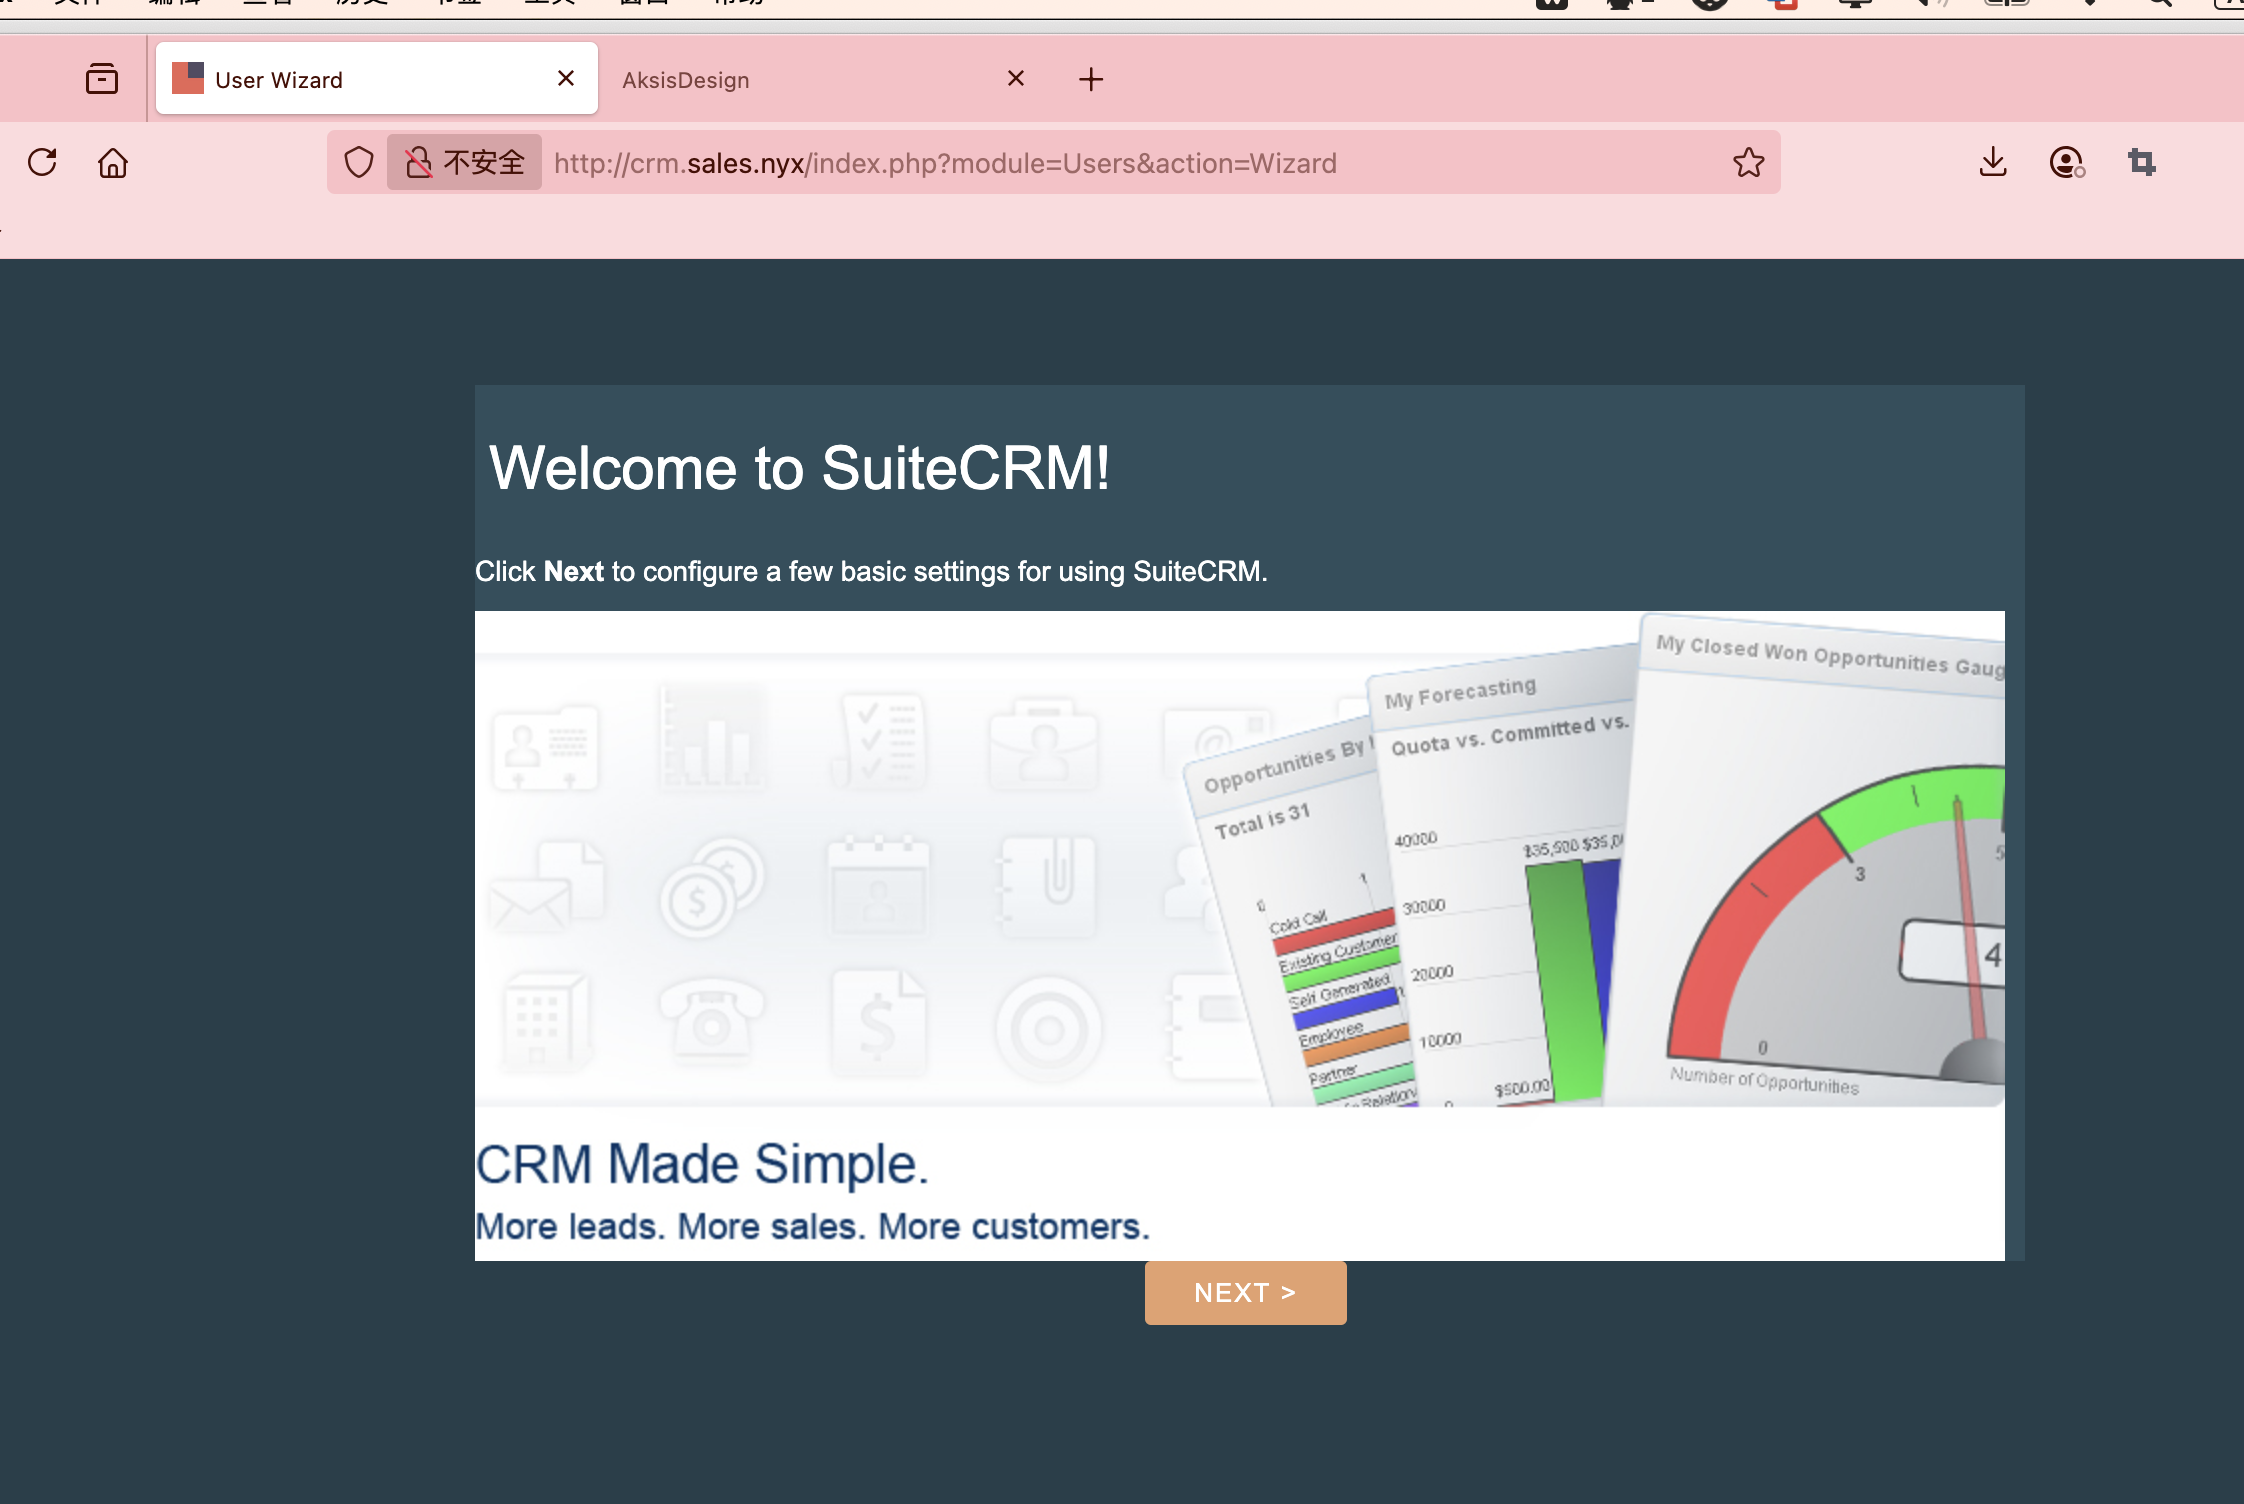Click the NEXT > button
2244x1504 pixels.
pos(1245,1293)
